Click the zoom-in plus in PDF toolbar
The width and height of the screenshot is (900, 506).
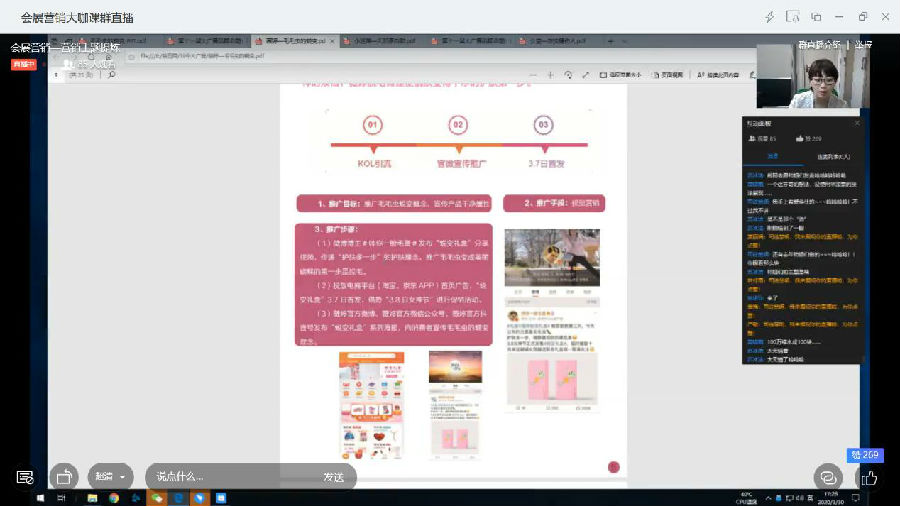coord(549,75)
